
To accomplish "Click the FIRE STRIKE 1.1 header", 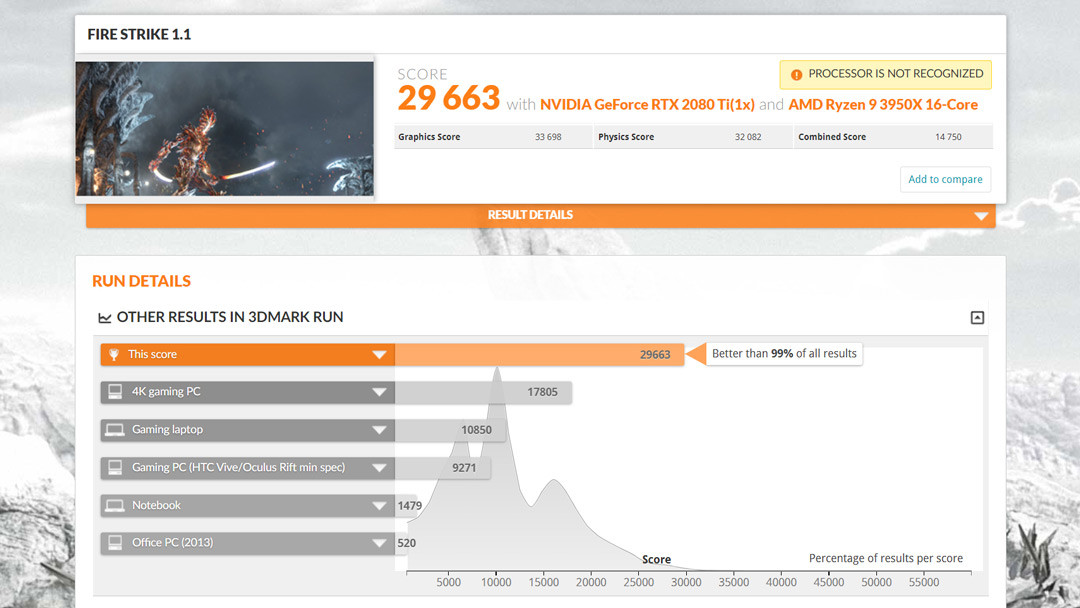I will pyautogui.click(x=140, y=34).
